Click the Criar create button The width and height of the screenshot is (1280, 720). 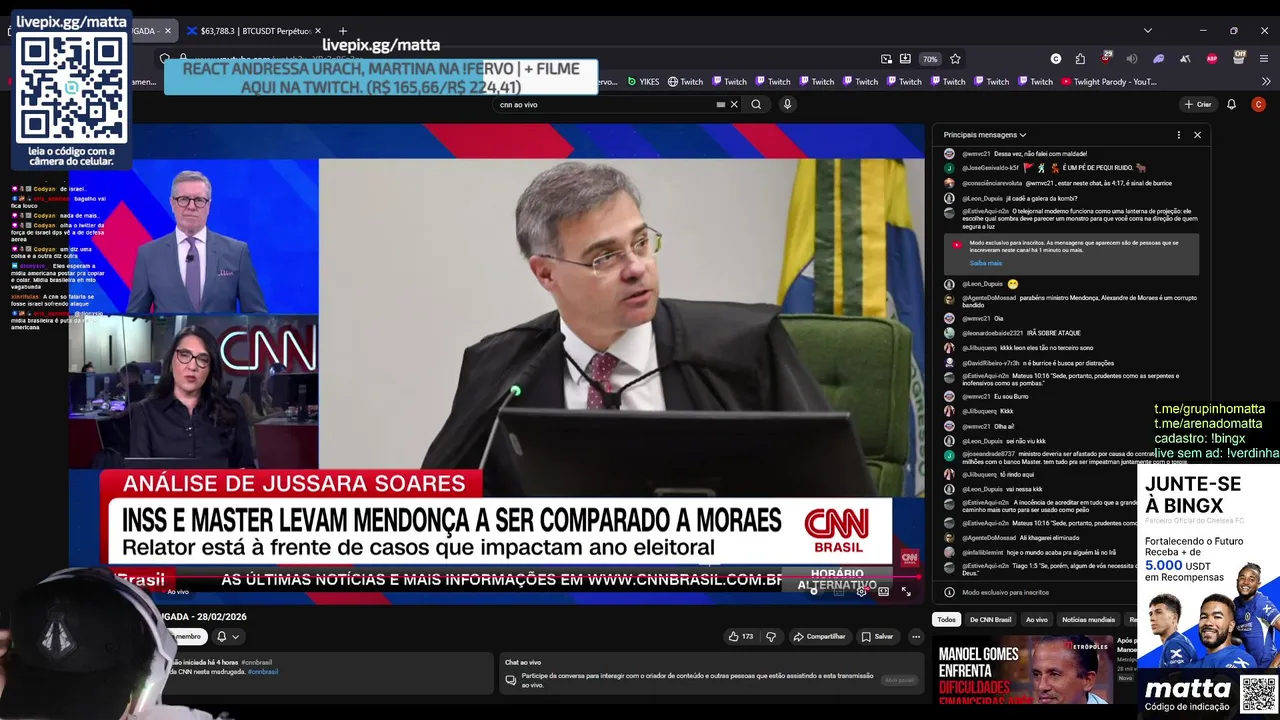[x=1197, y=104]
